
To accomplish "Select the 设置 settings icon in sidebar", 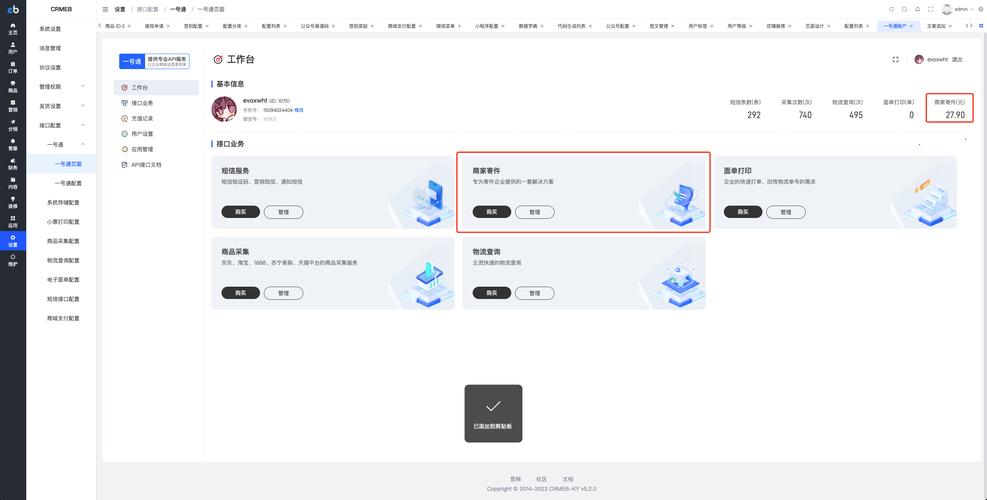I will (13, 241).
